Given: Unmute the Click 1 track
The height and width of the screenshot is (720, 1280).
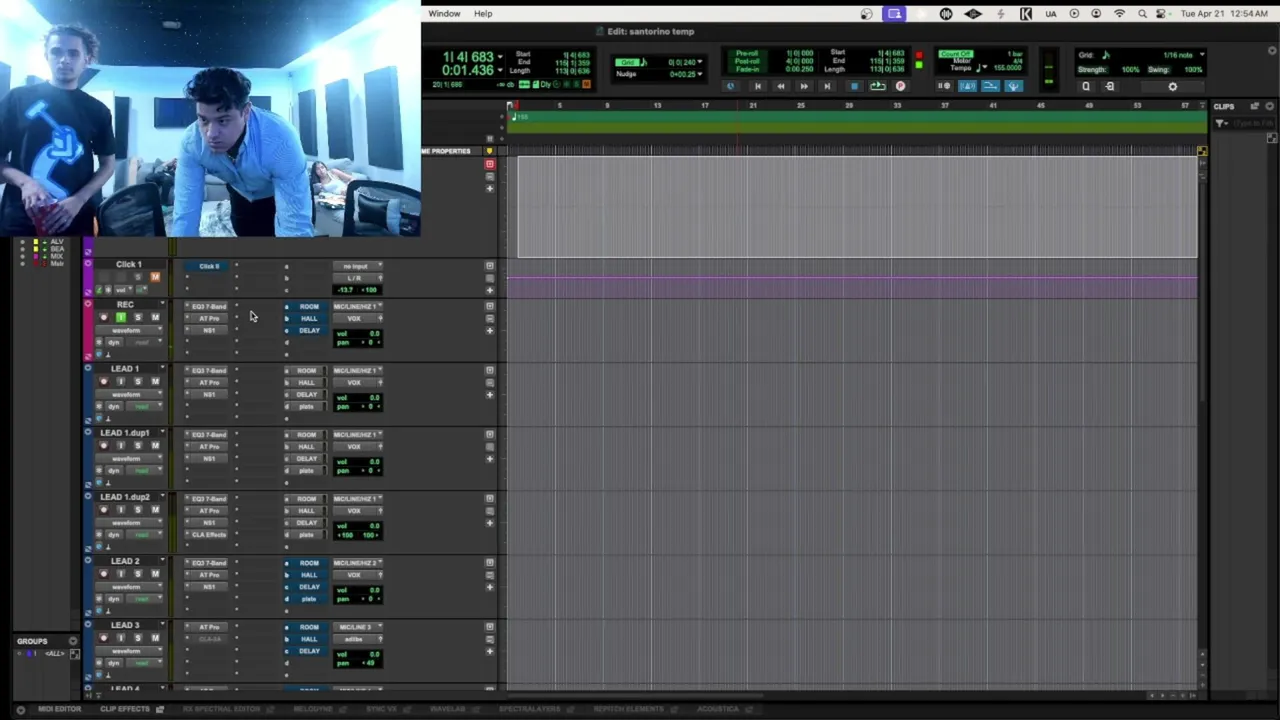Looking at the screenshot, I should pyautogui.click(x=155, y=277).
